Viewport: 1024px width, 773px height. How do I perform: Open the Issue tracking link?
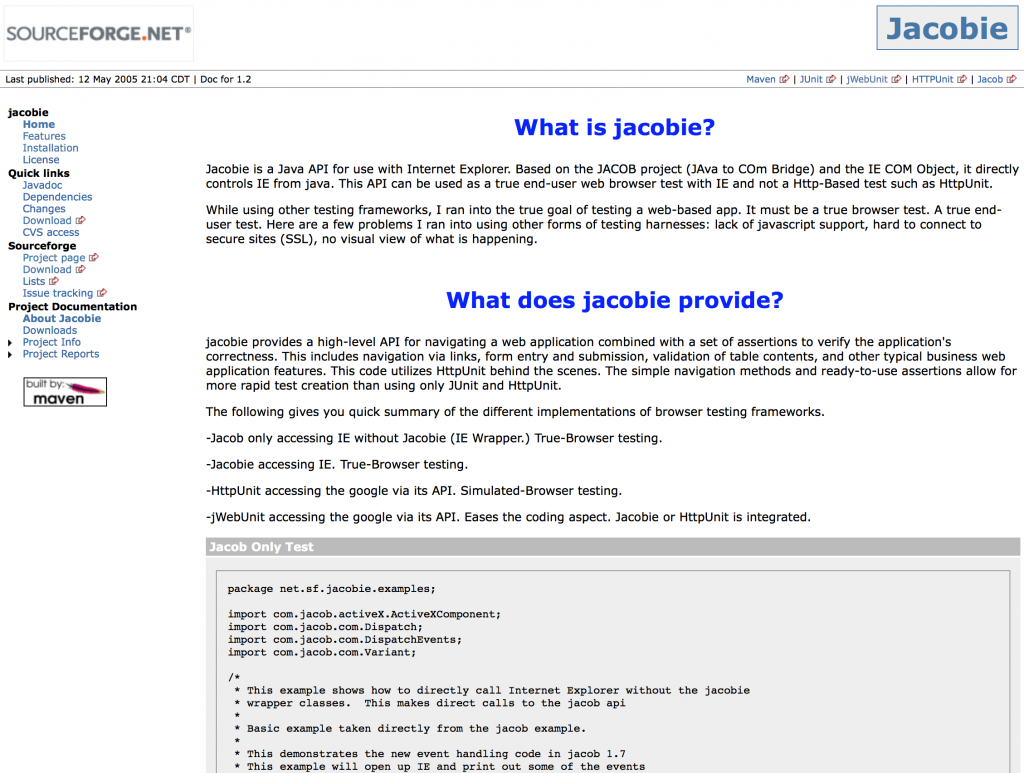click(x=57, y=293)
